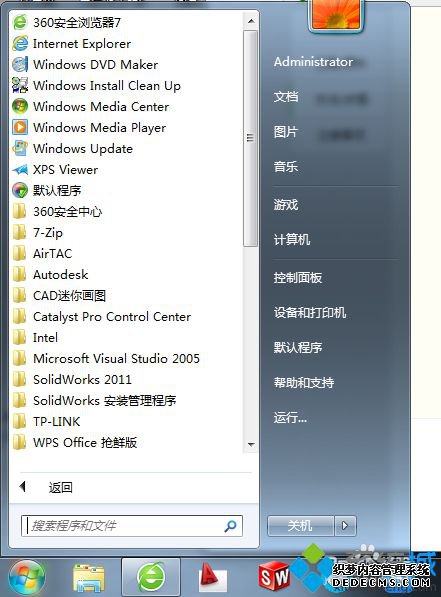The image size is (441, 597).
Task: Open 游戏 in the right pane
Action: click(286, 205)
